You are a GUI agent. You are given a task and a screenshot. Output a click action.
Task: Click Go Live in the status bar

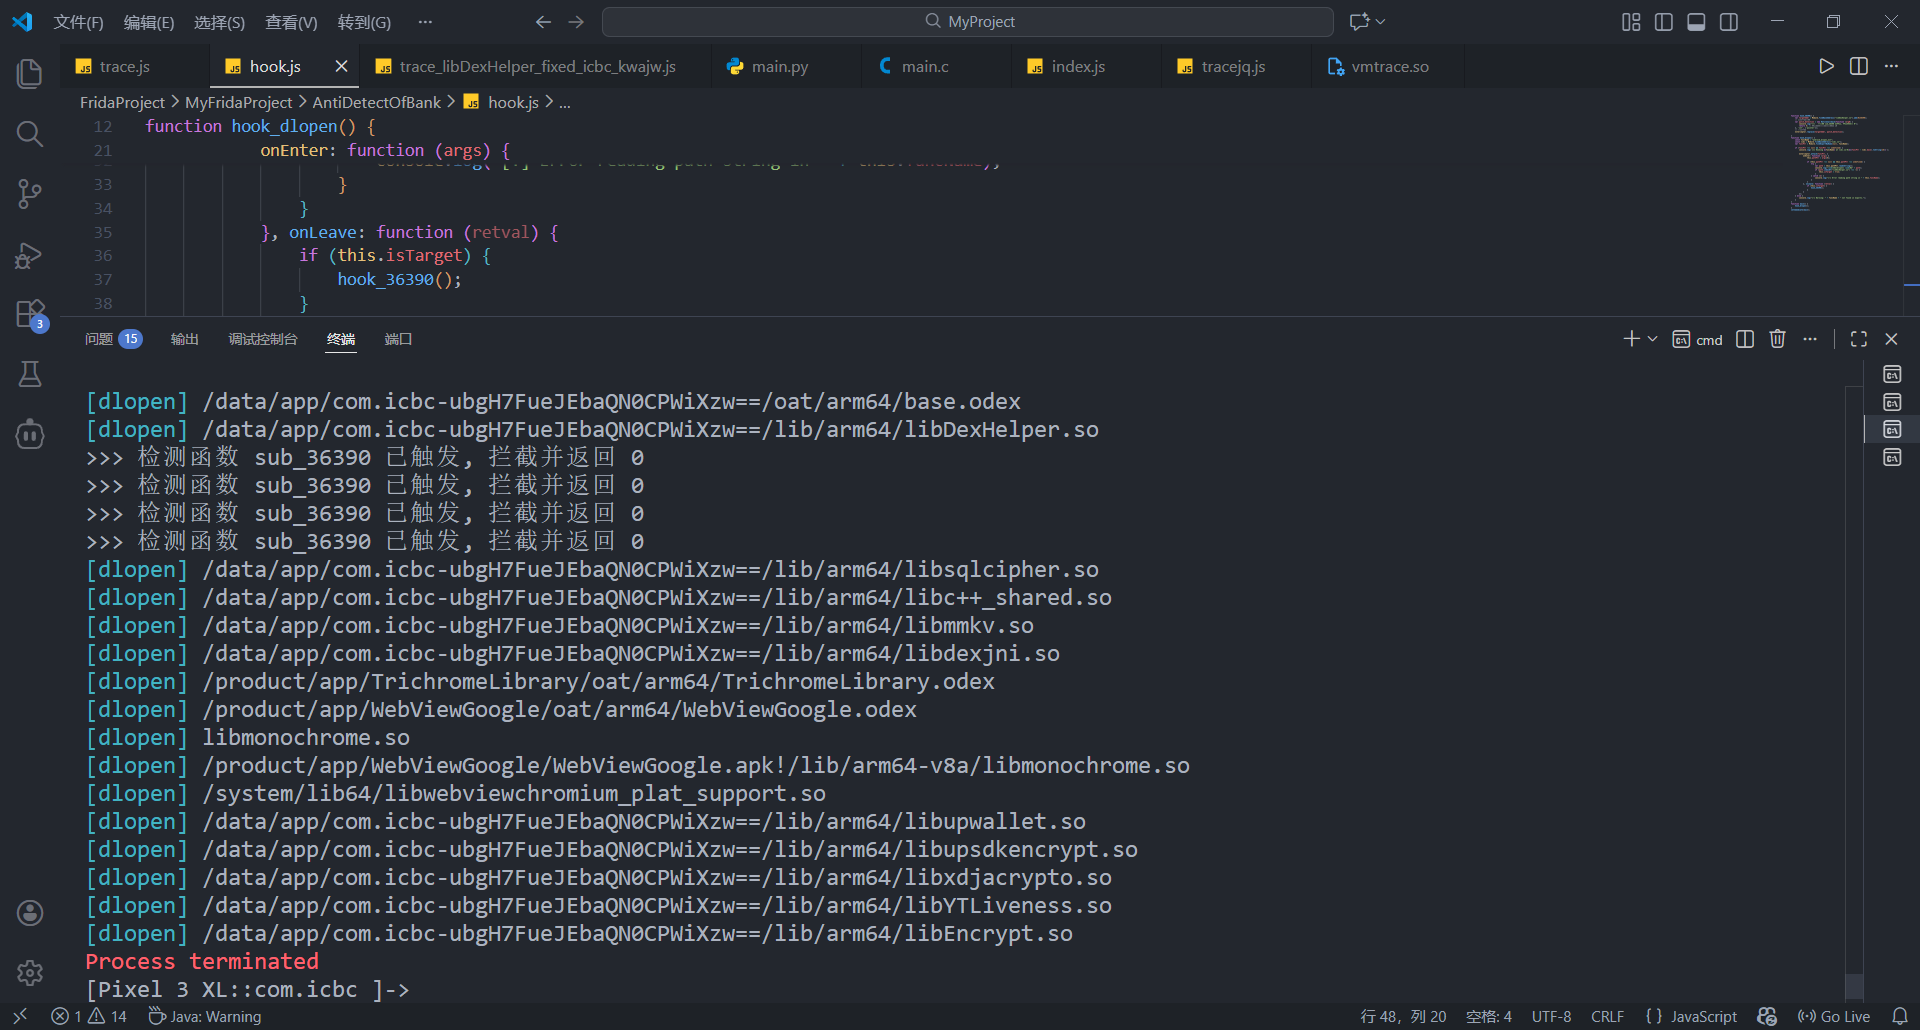(1834, 1016)
